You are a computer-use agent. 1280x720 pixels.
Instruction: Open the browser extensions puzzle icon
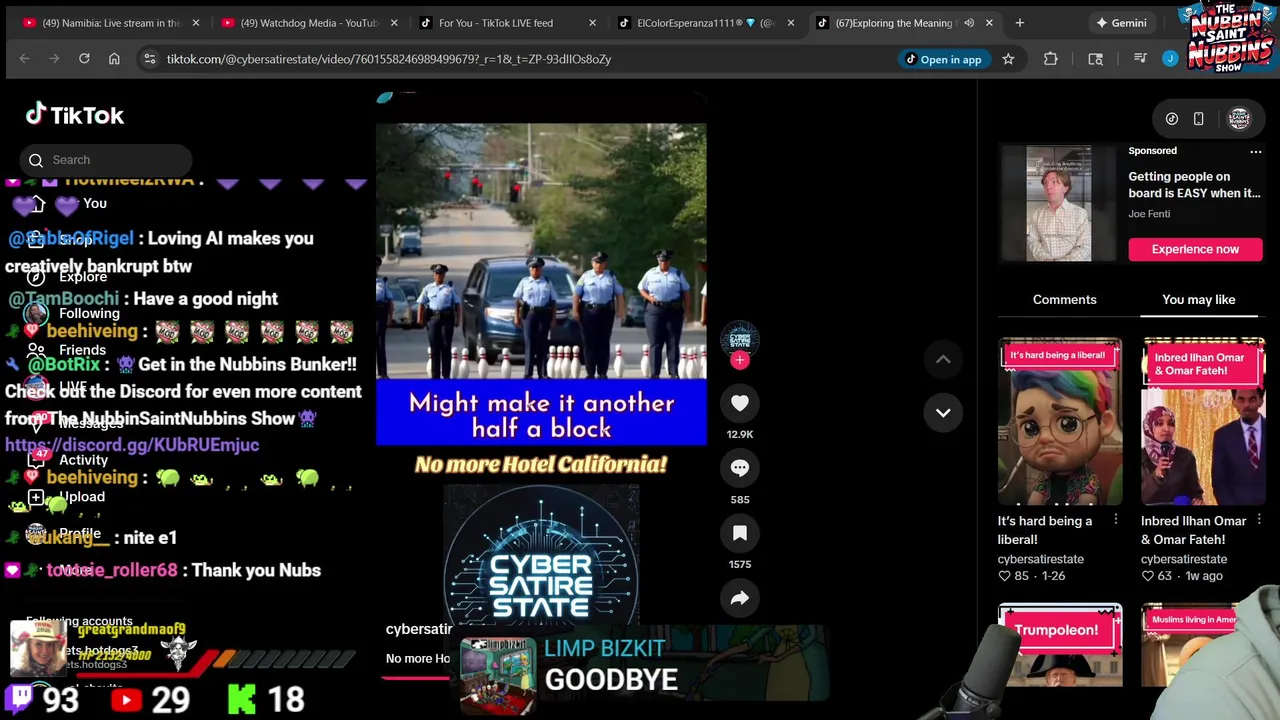pyautogui.click(x=1051, y=59)
